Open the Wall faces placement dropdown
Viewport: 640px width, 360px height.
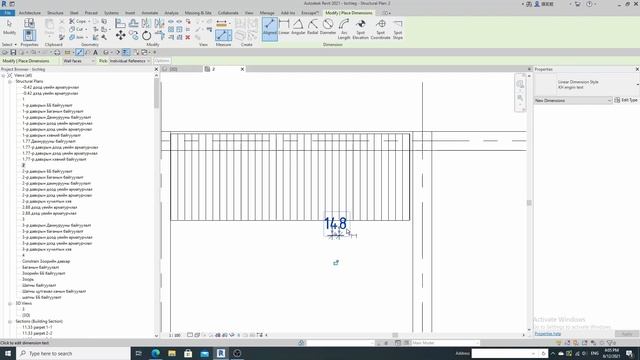click(x=78, y=61)
